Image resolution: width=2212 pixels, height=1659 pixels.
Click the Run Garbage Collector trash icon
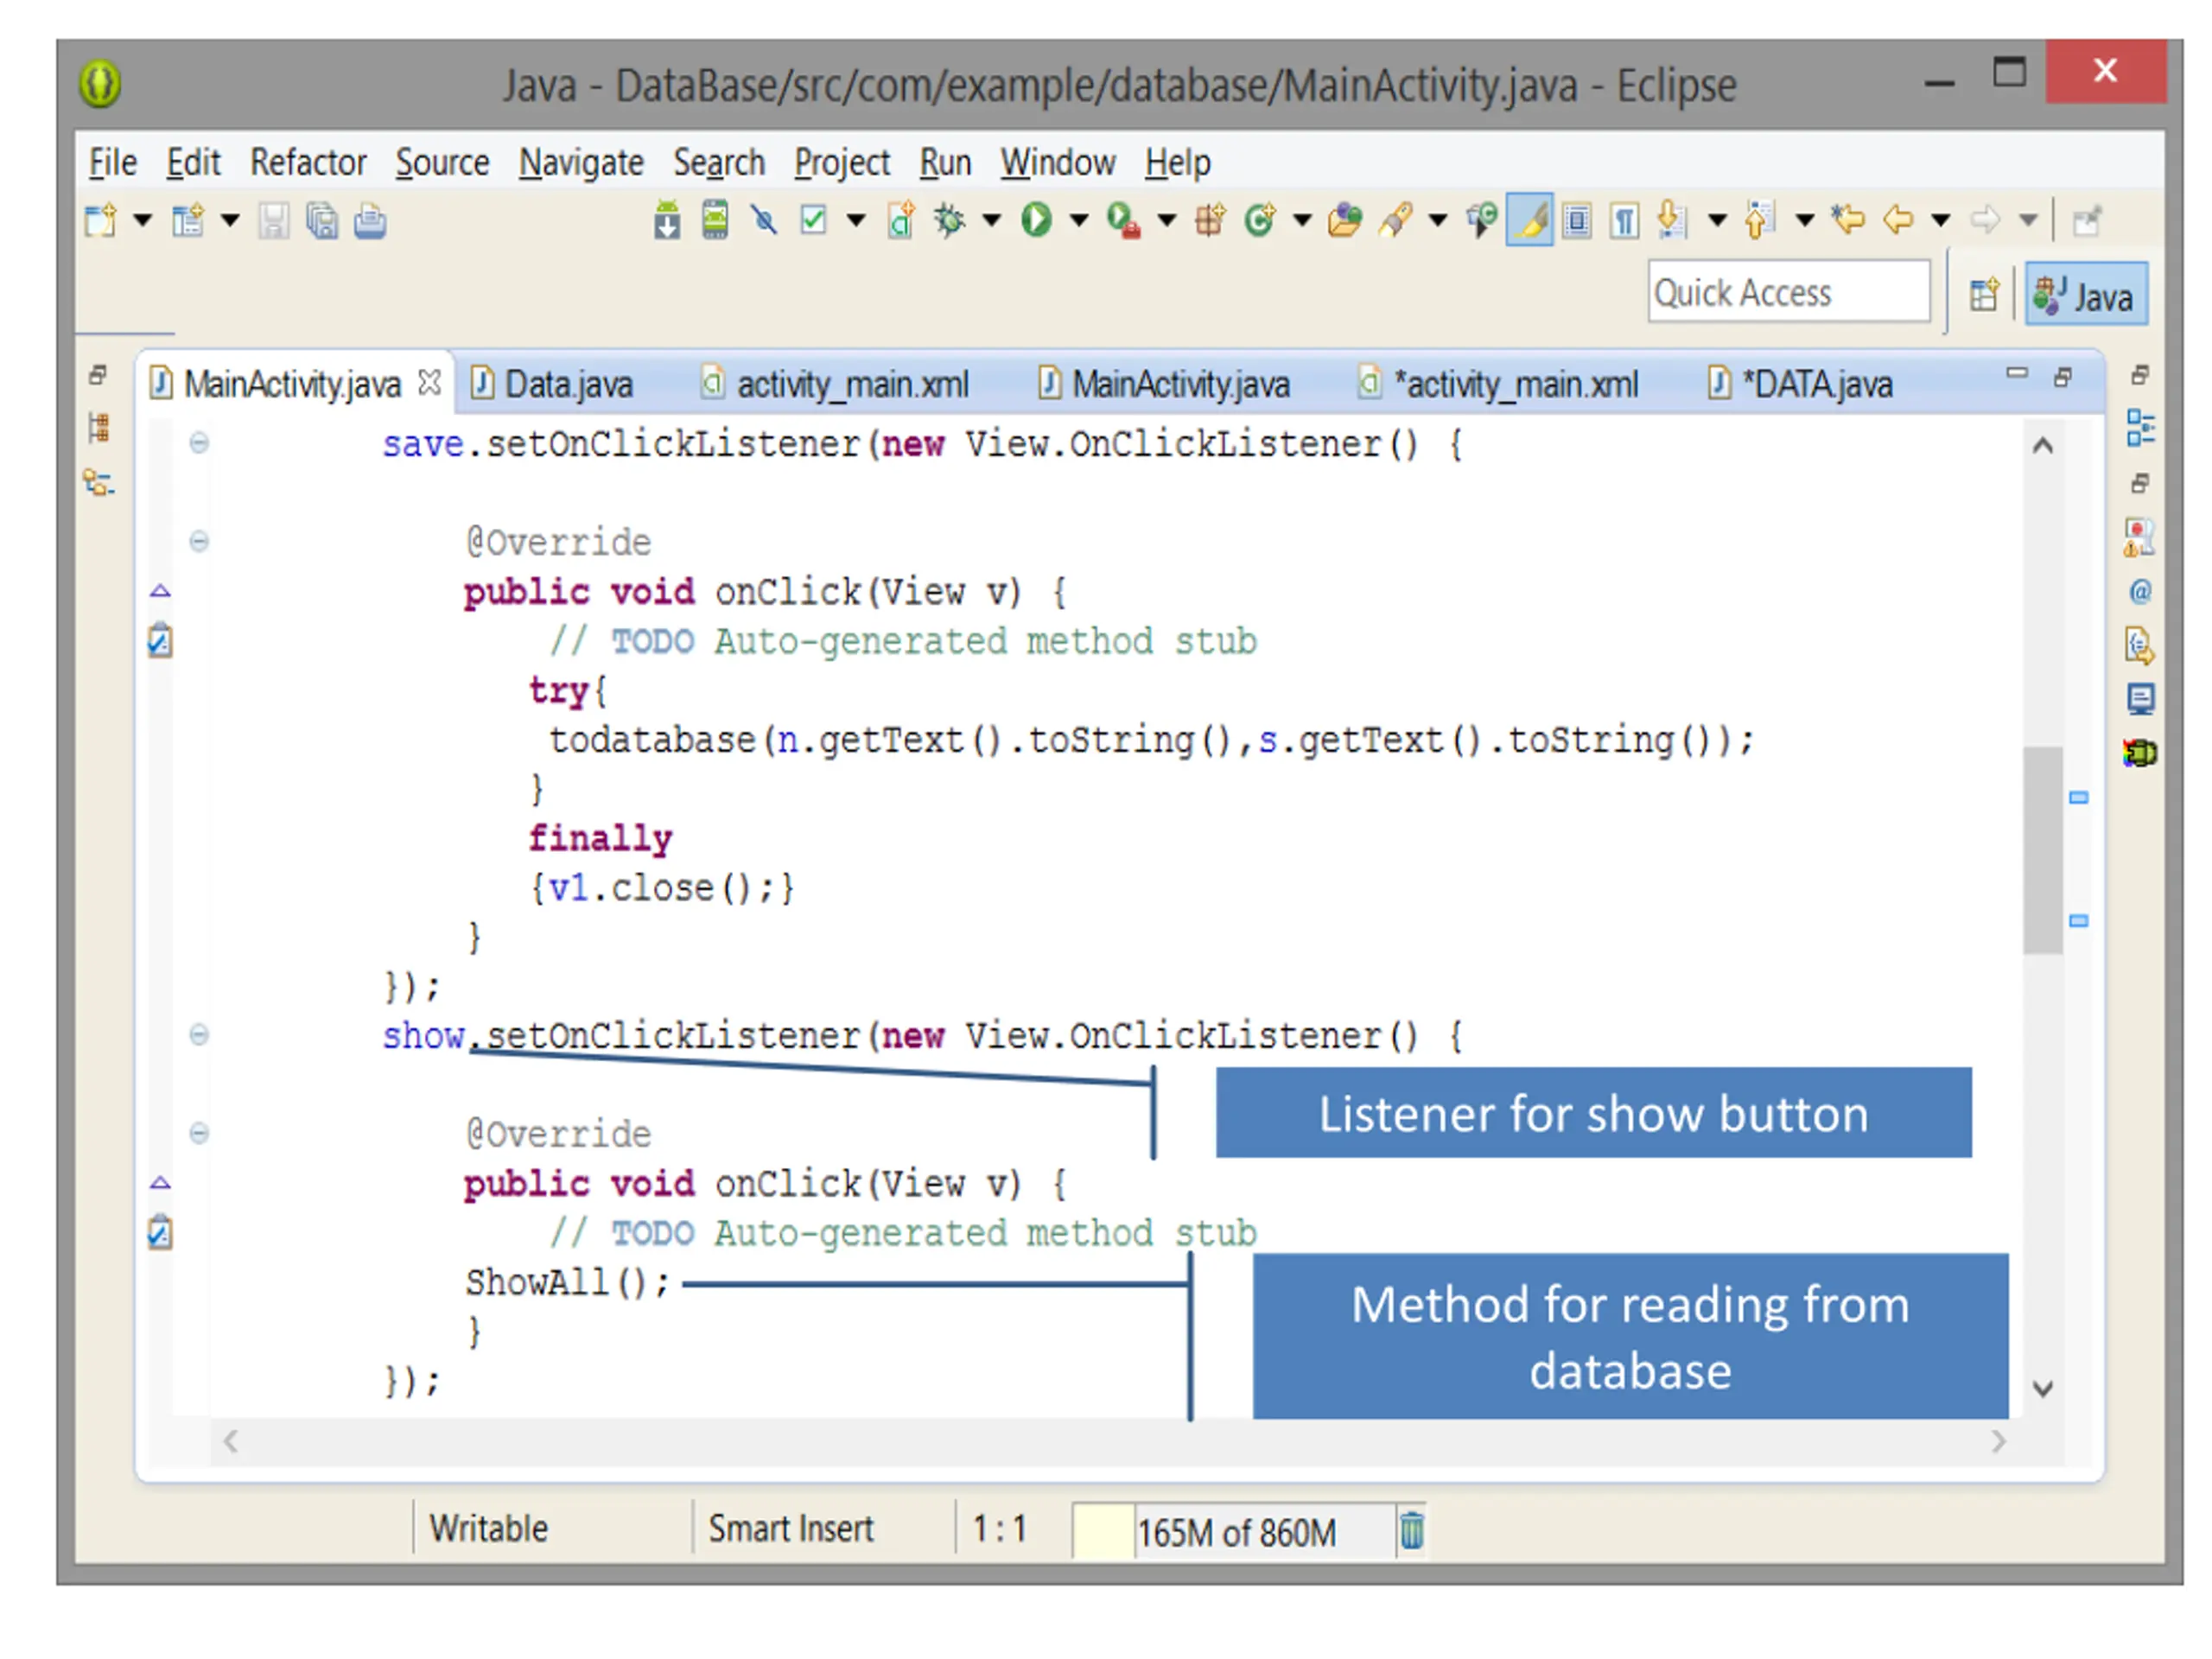1412,1531
